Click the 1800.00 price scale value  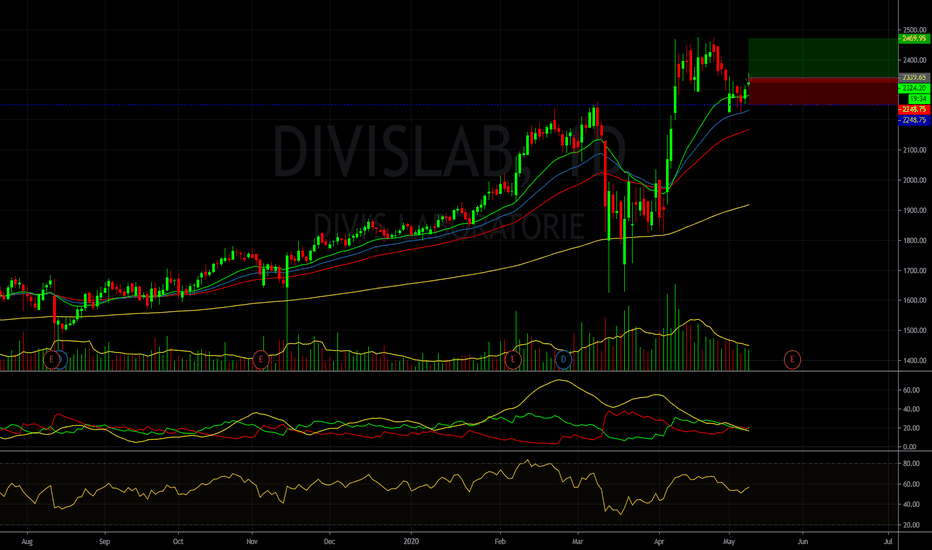915,241
